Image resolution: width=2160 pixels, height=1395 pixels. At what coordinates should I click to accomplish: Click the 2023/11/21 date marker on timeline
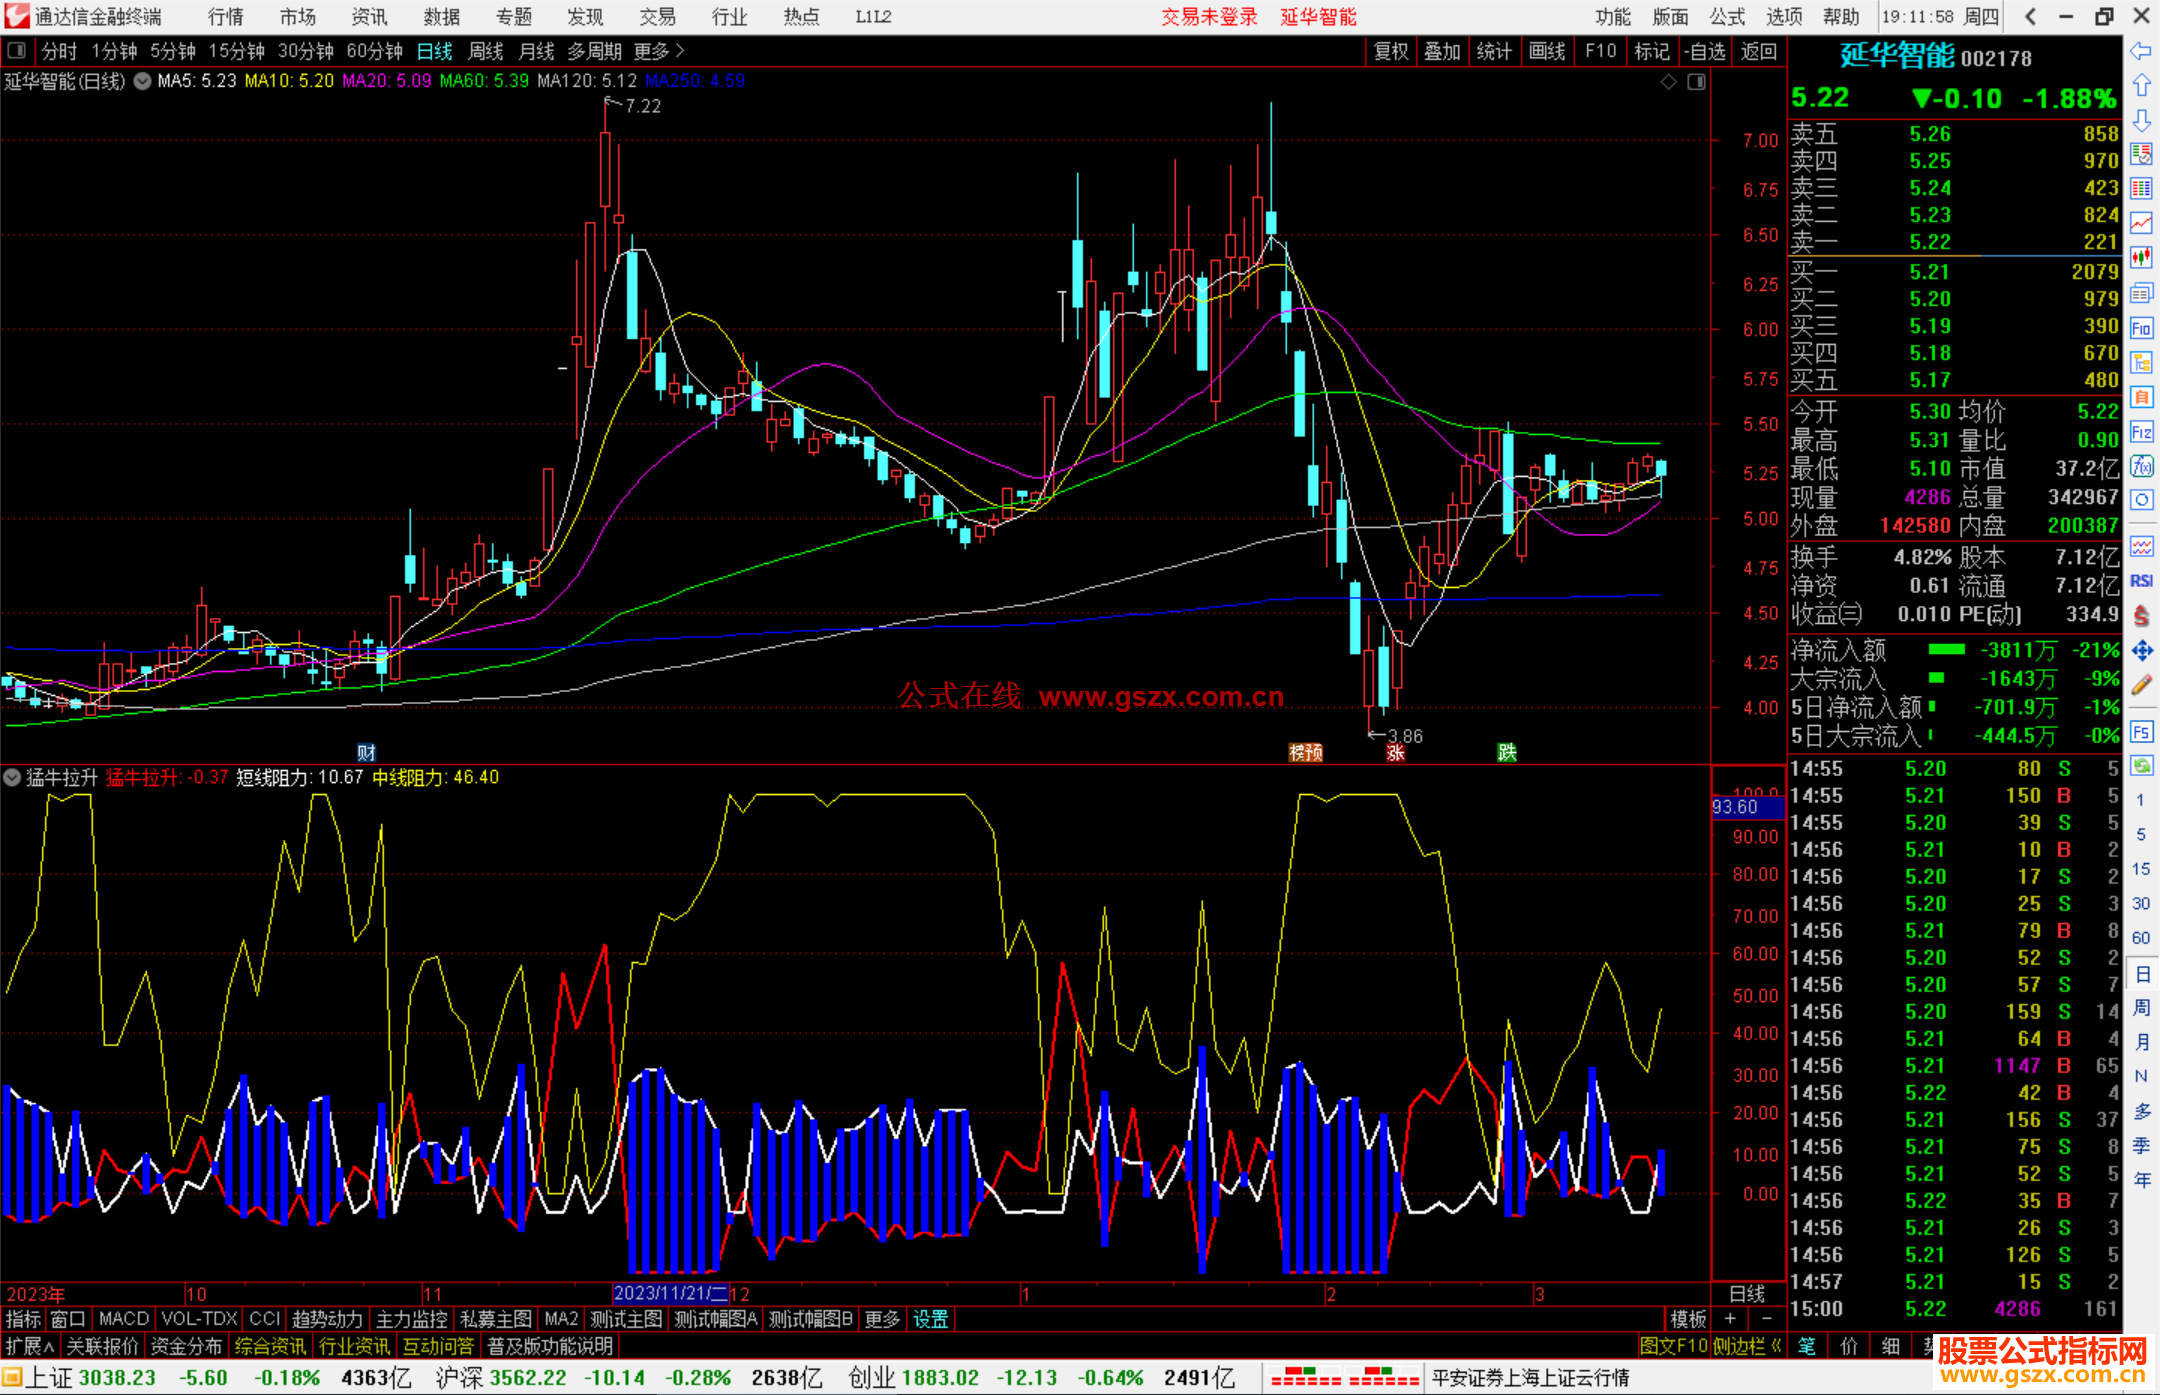tap(670, 1294)
